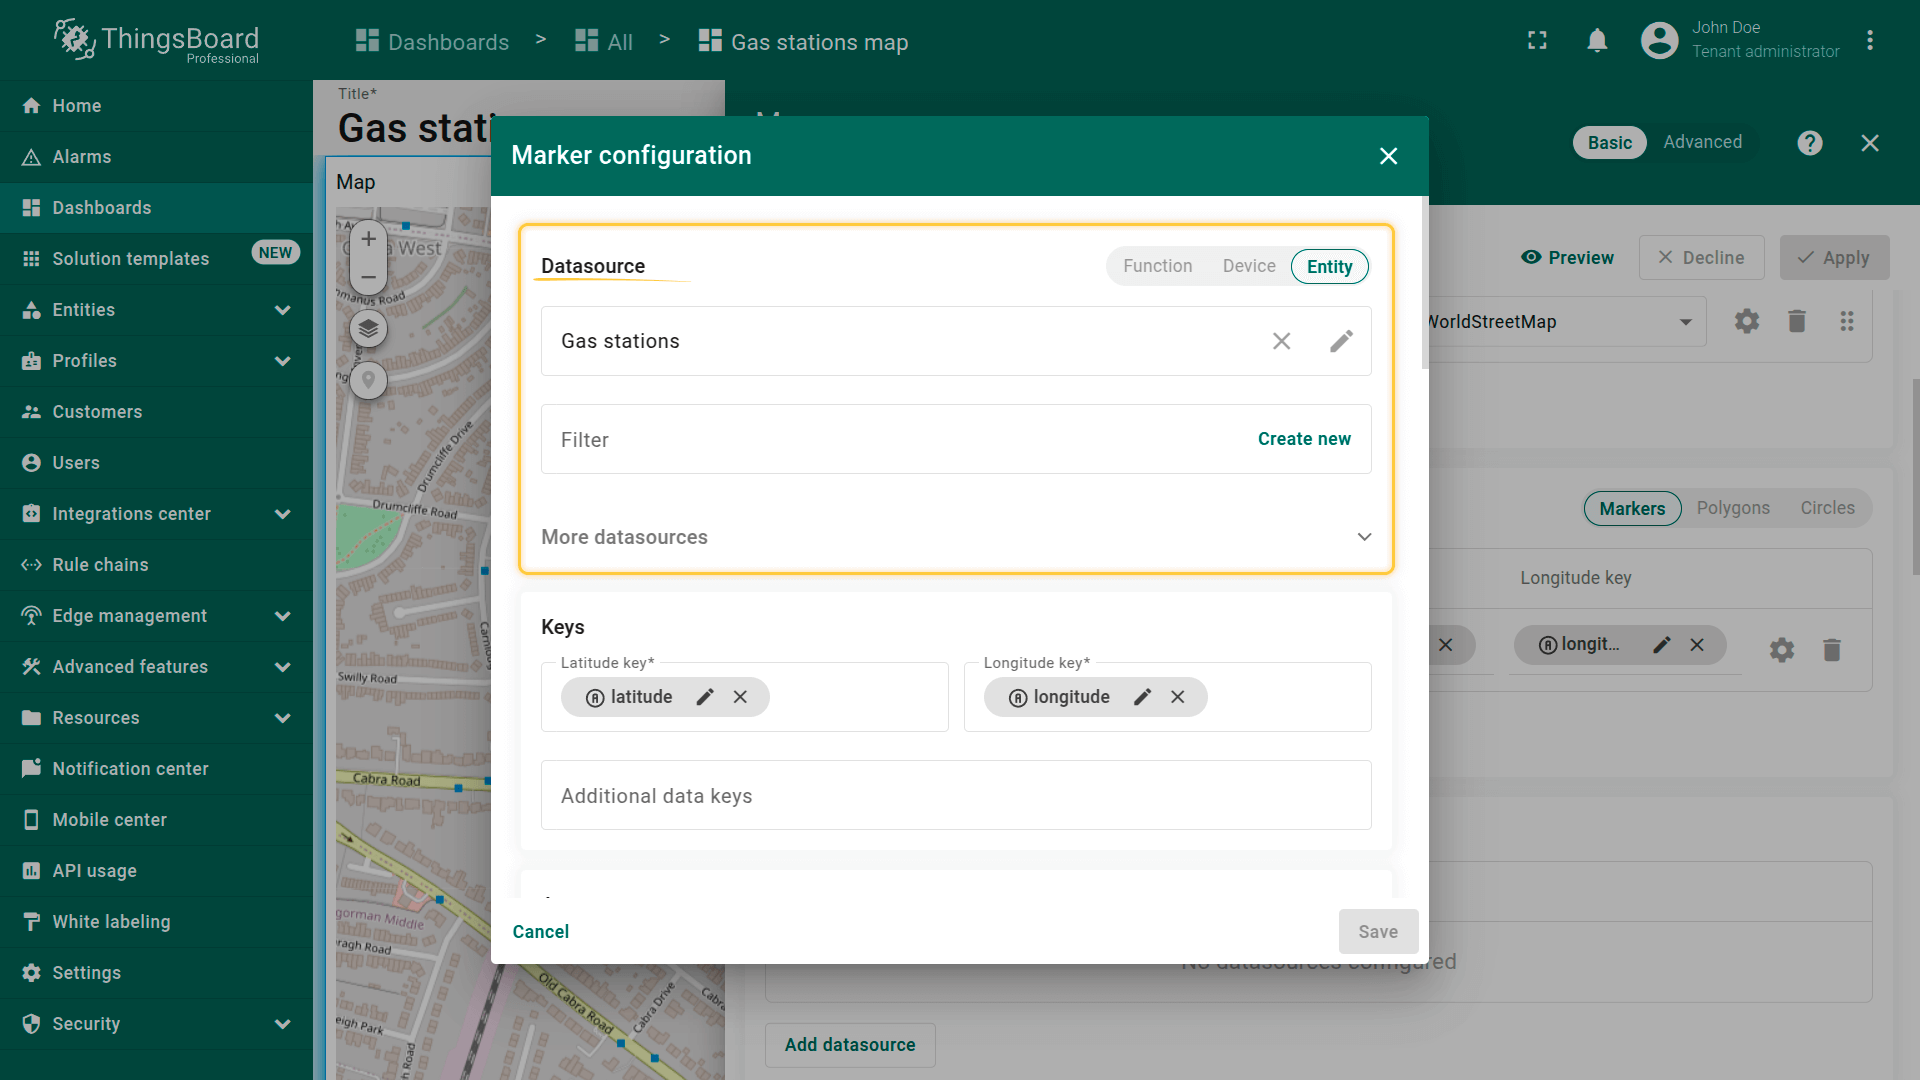Click the Additional data keys field

pos(955,796)
